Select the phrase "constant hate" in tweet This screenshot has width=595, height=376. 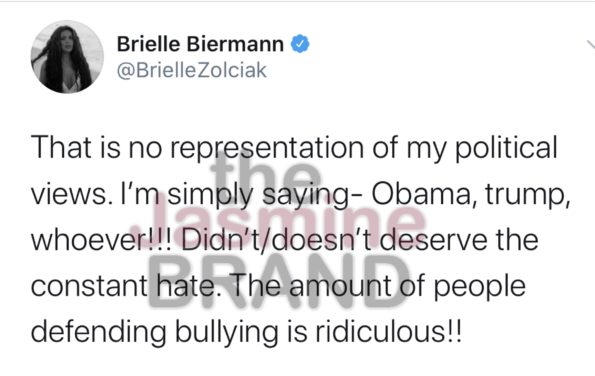126,286
